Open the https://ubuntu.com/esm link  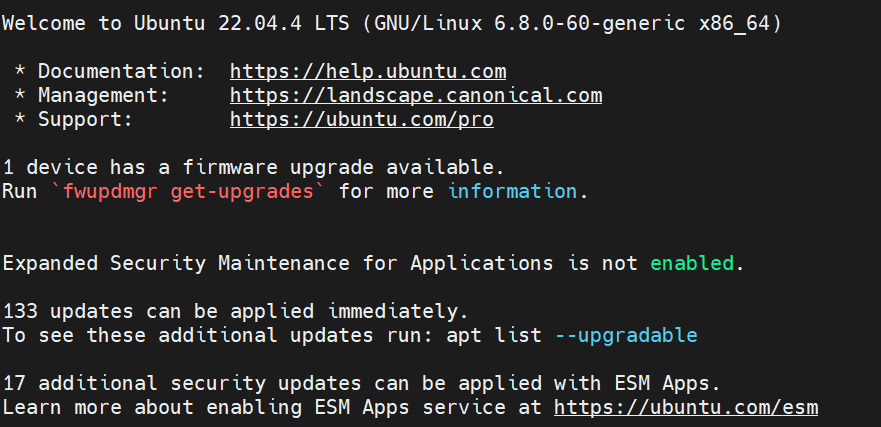(x=685, y=407)
